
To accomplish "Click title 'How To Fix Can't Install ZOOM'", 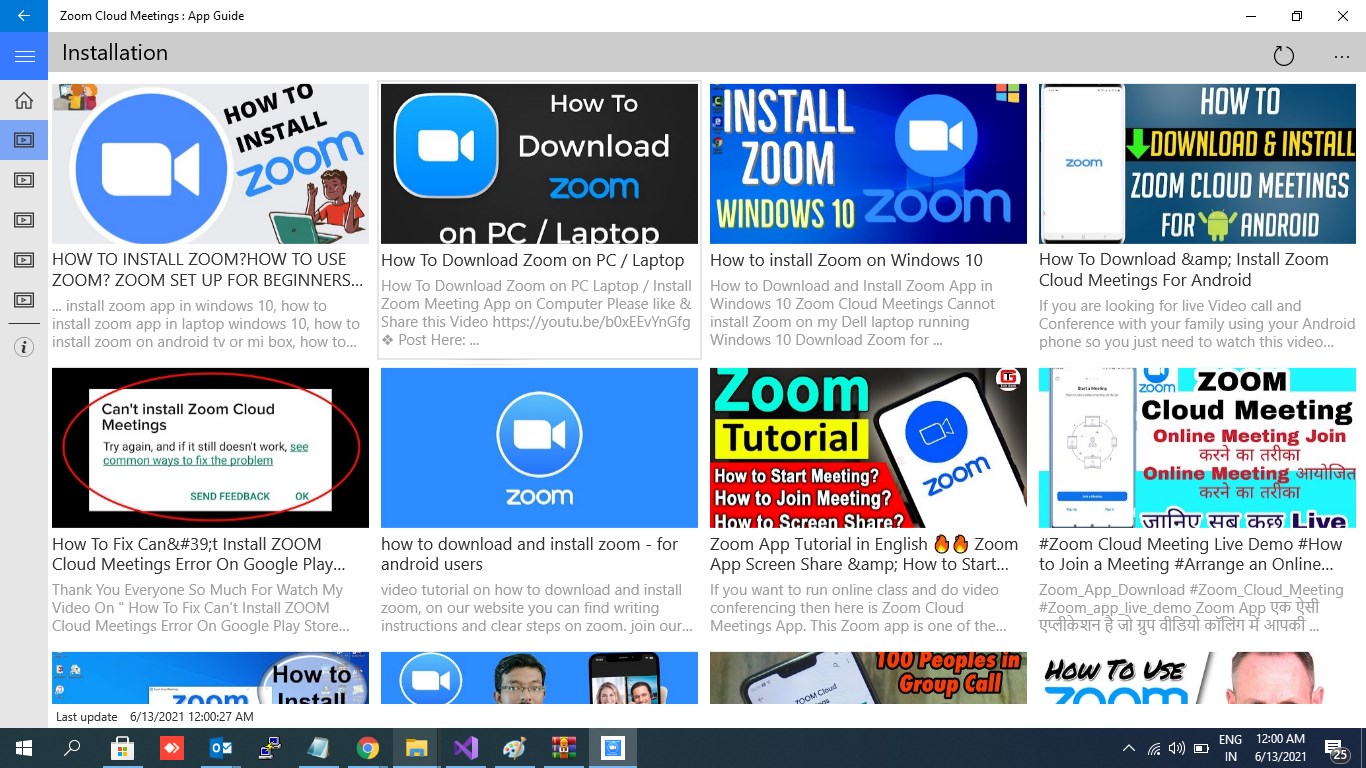I will [199, 554].
